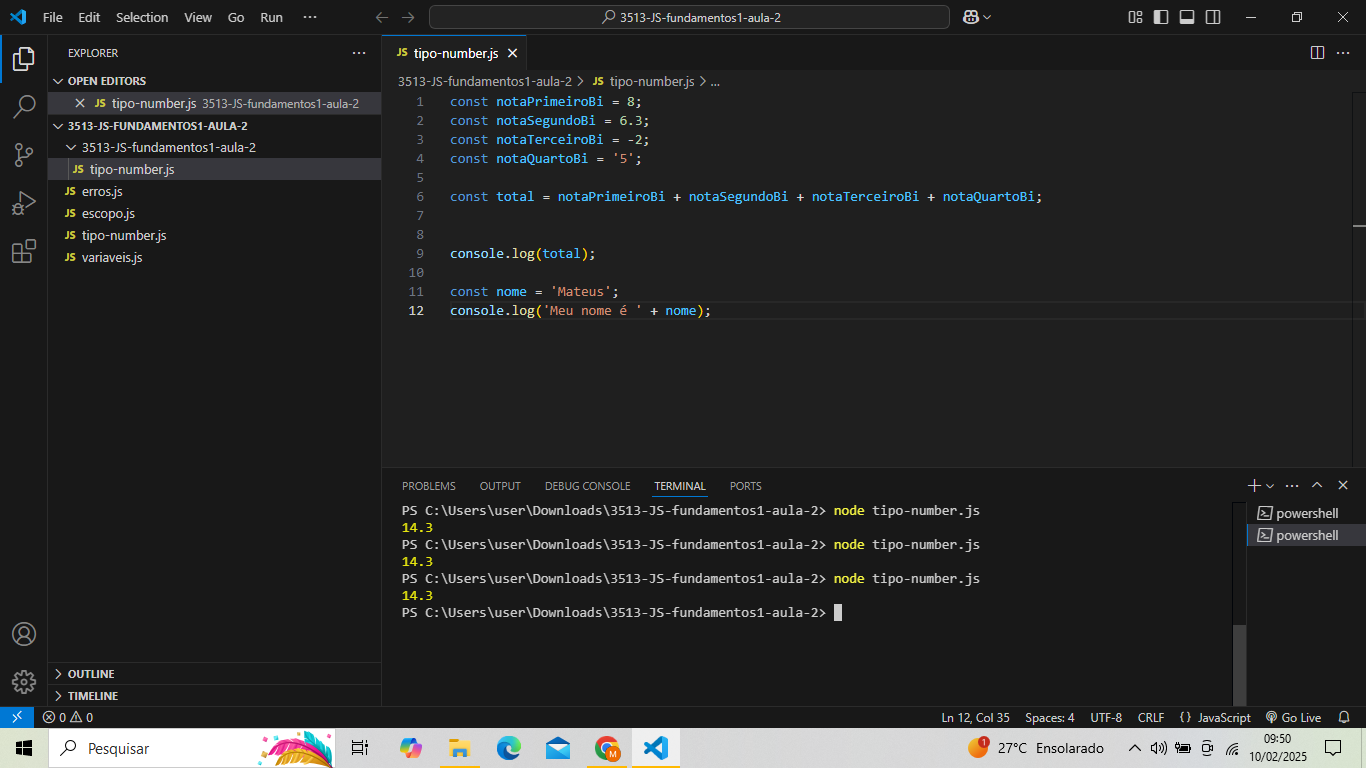Maximize the terminal panel size

[x=1317, y=486]
